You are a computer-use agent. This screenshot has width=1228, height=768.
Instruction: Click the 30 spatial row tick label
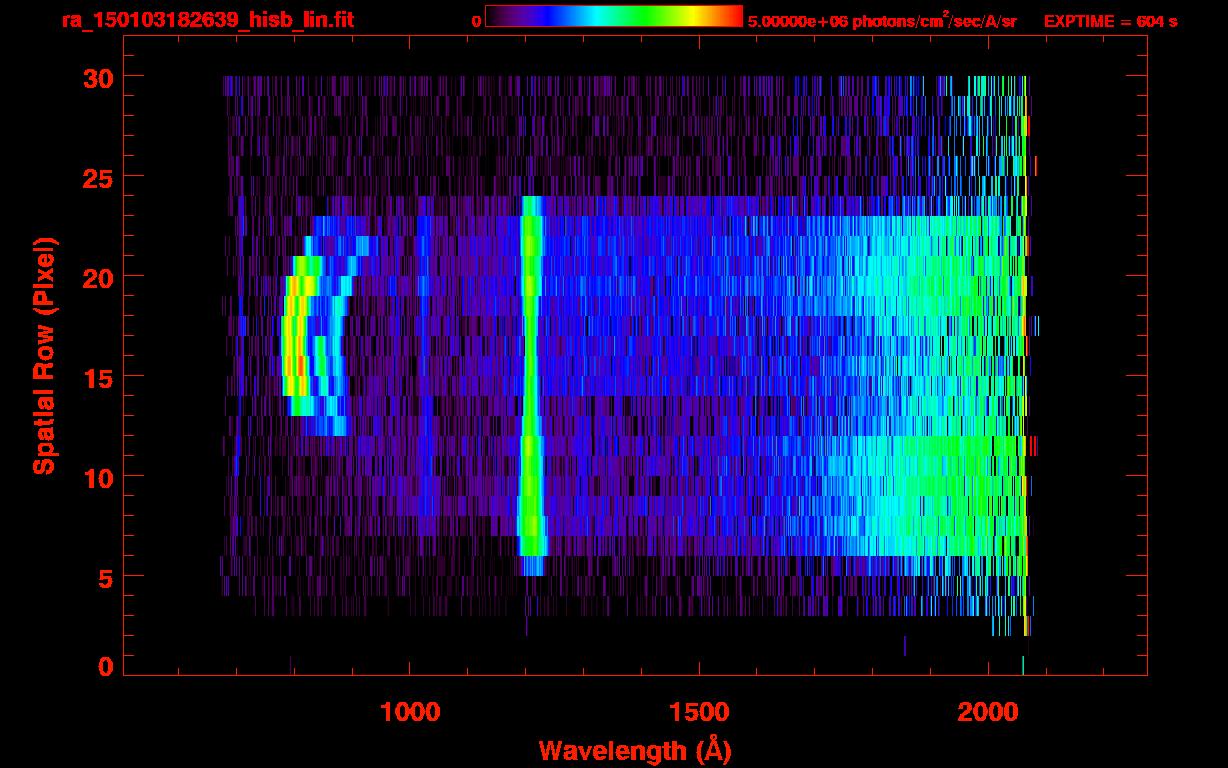click(97, 77)
